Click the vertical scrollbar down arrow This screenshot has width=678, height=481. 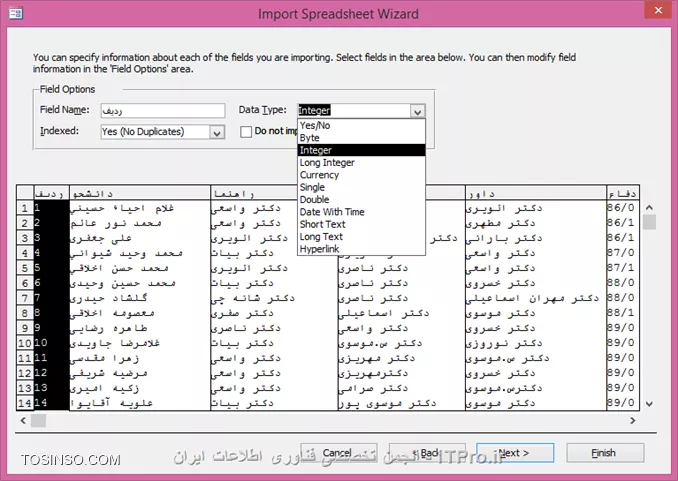649,404
